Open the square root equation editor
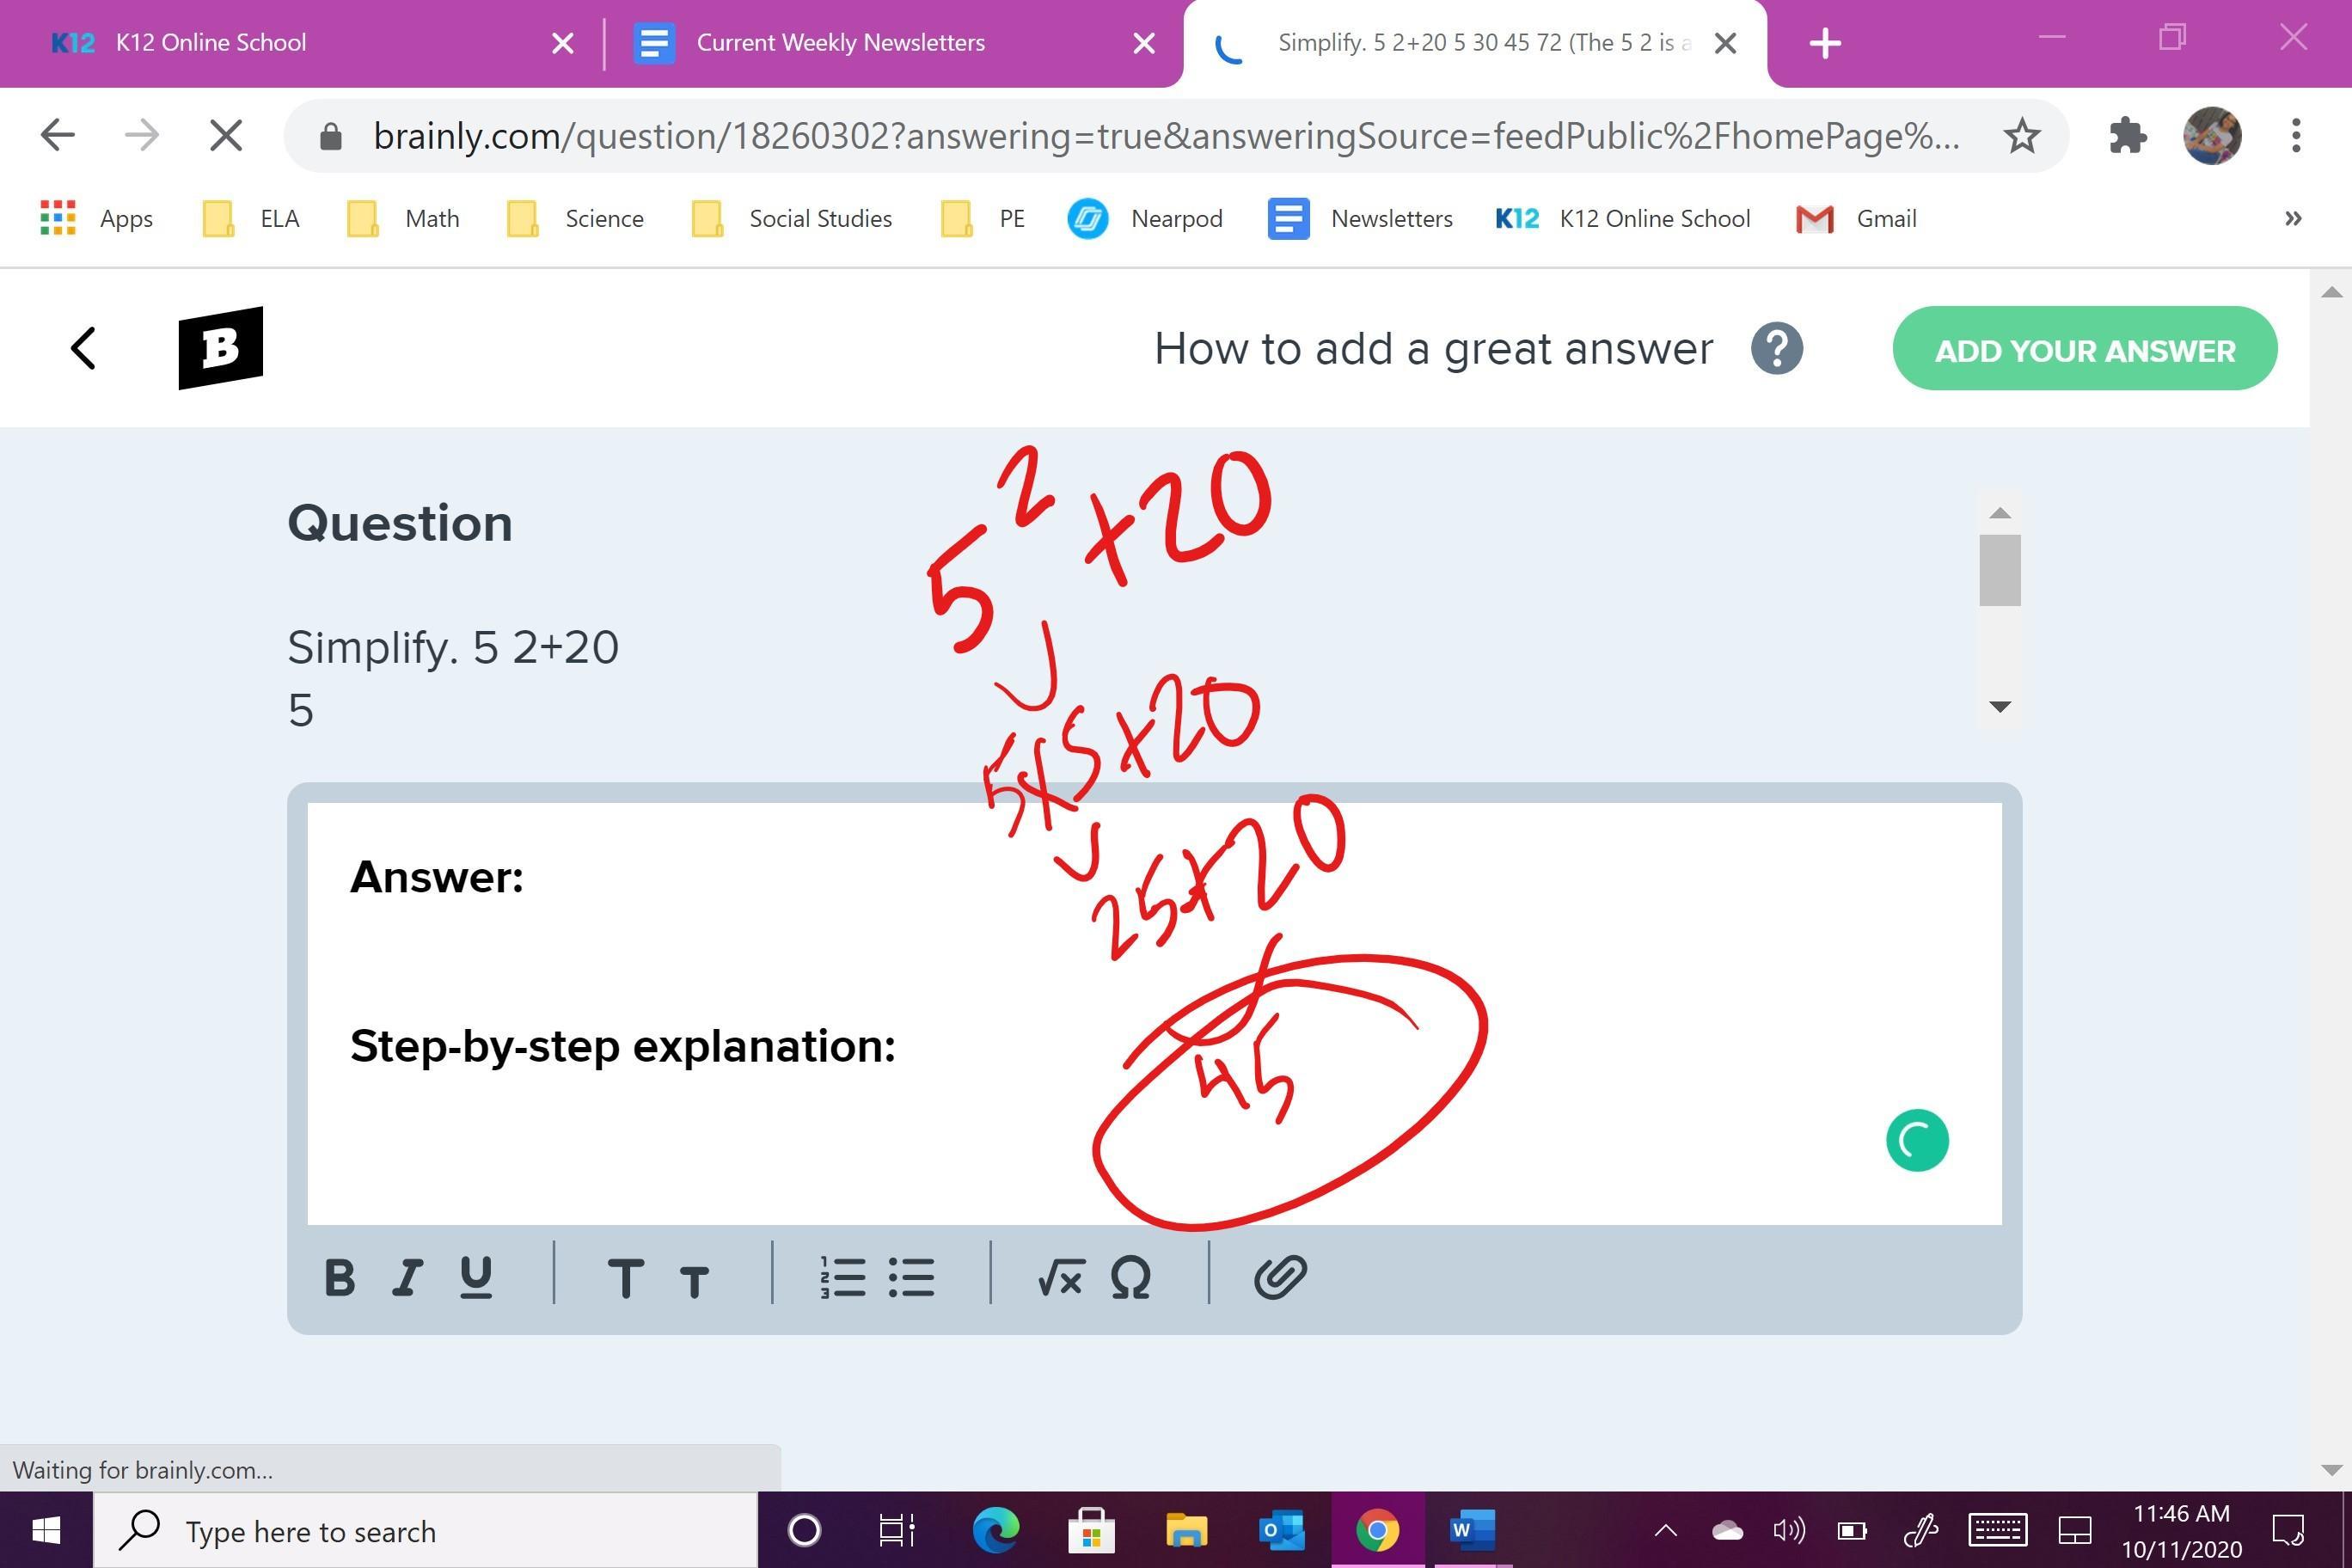Viewport: 2352px width, 1568px height. (1060, 1277)
